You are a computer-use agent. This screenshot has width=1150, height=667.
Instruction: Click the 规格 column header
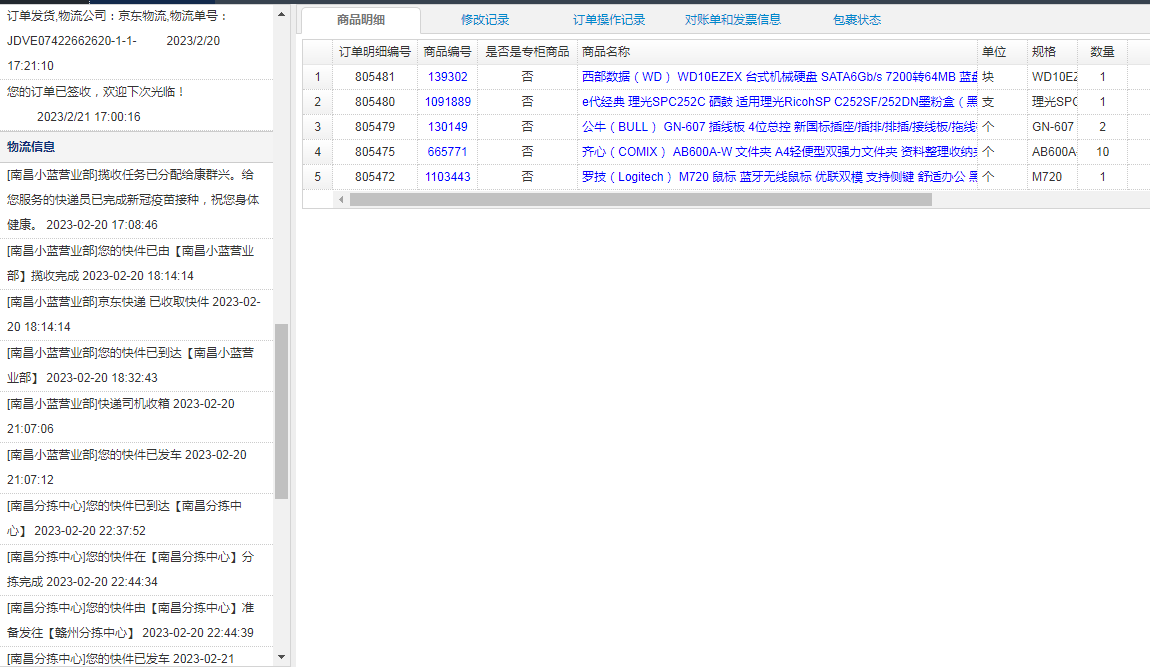[1052, 52]
